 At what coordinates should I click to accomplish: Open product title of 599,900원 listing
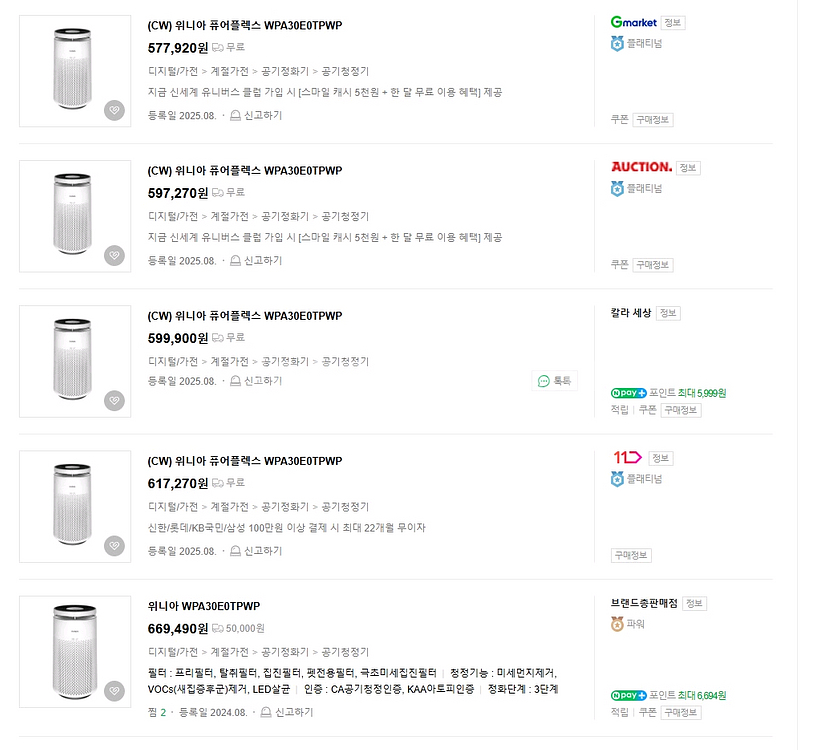click(x=244, y=316)
